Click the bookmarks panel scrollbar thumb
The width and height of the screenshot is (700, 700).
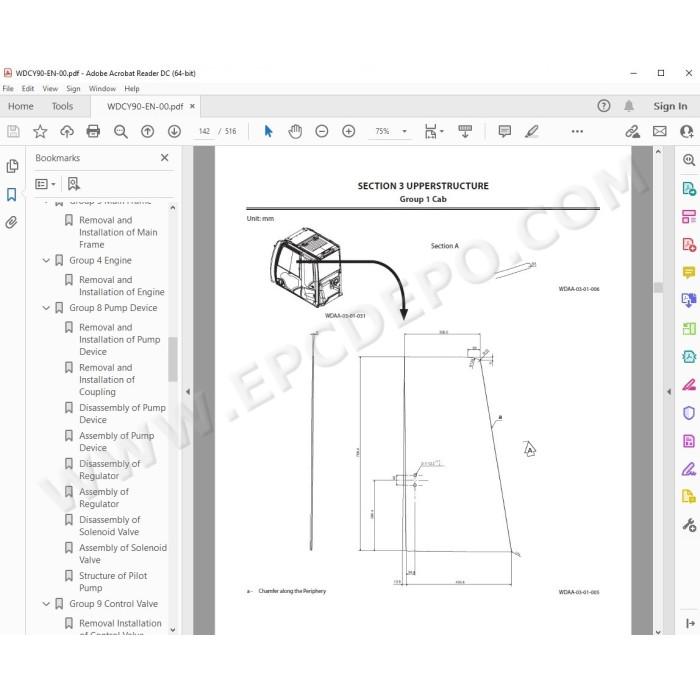[x=173, y=359]
